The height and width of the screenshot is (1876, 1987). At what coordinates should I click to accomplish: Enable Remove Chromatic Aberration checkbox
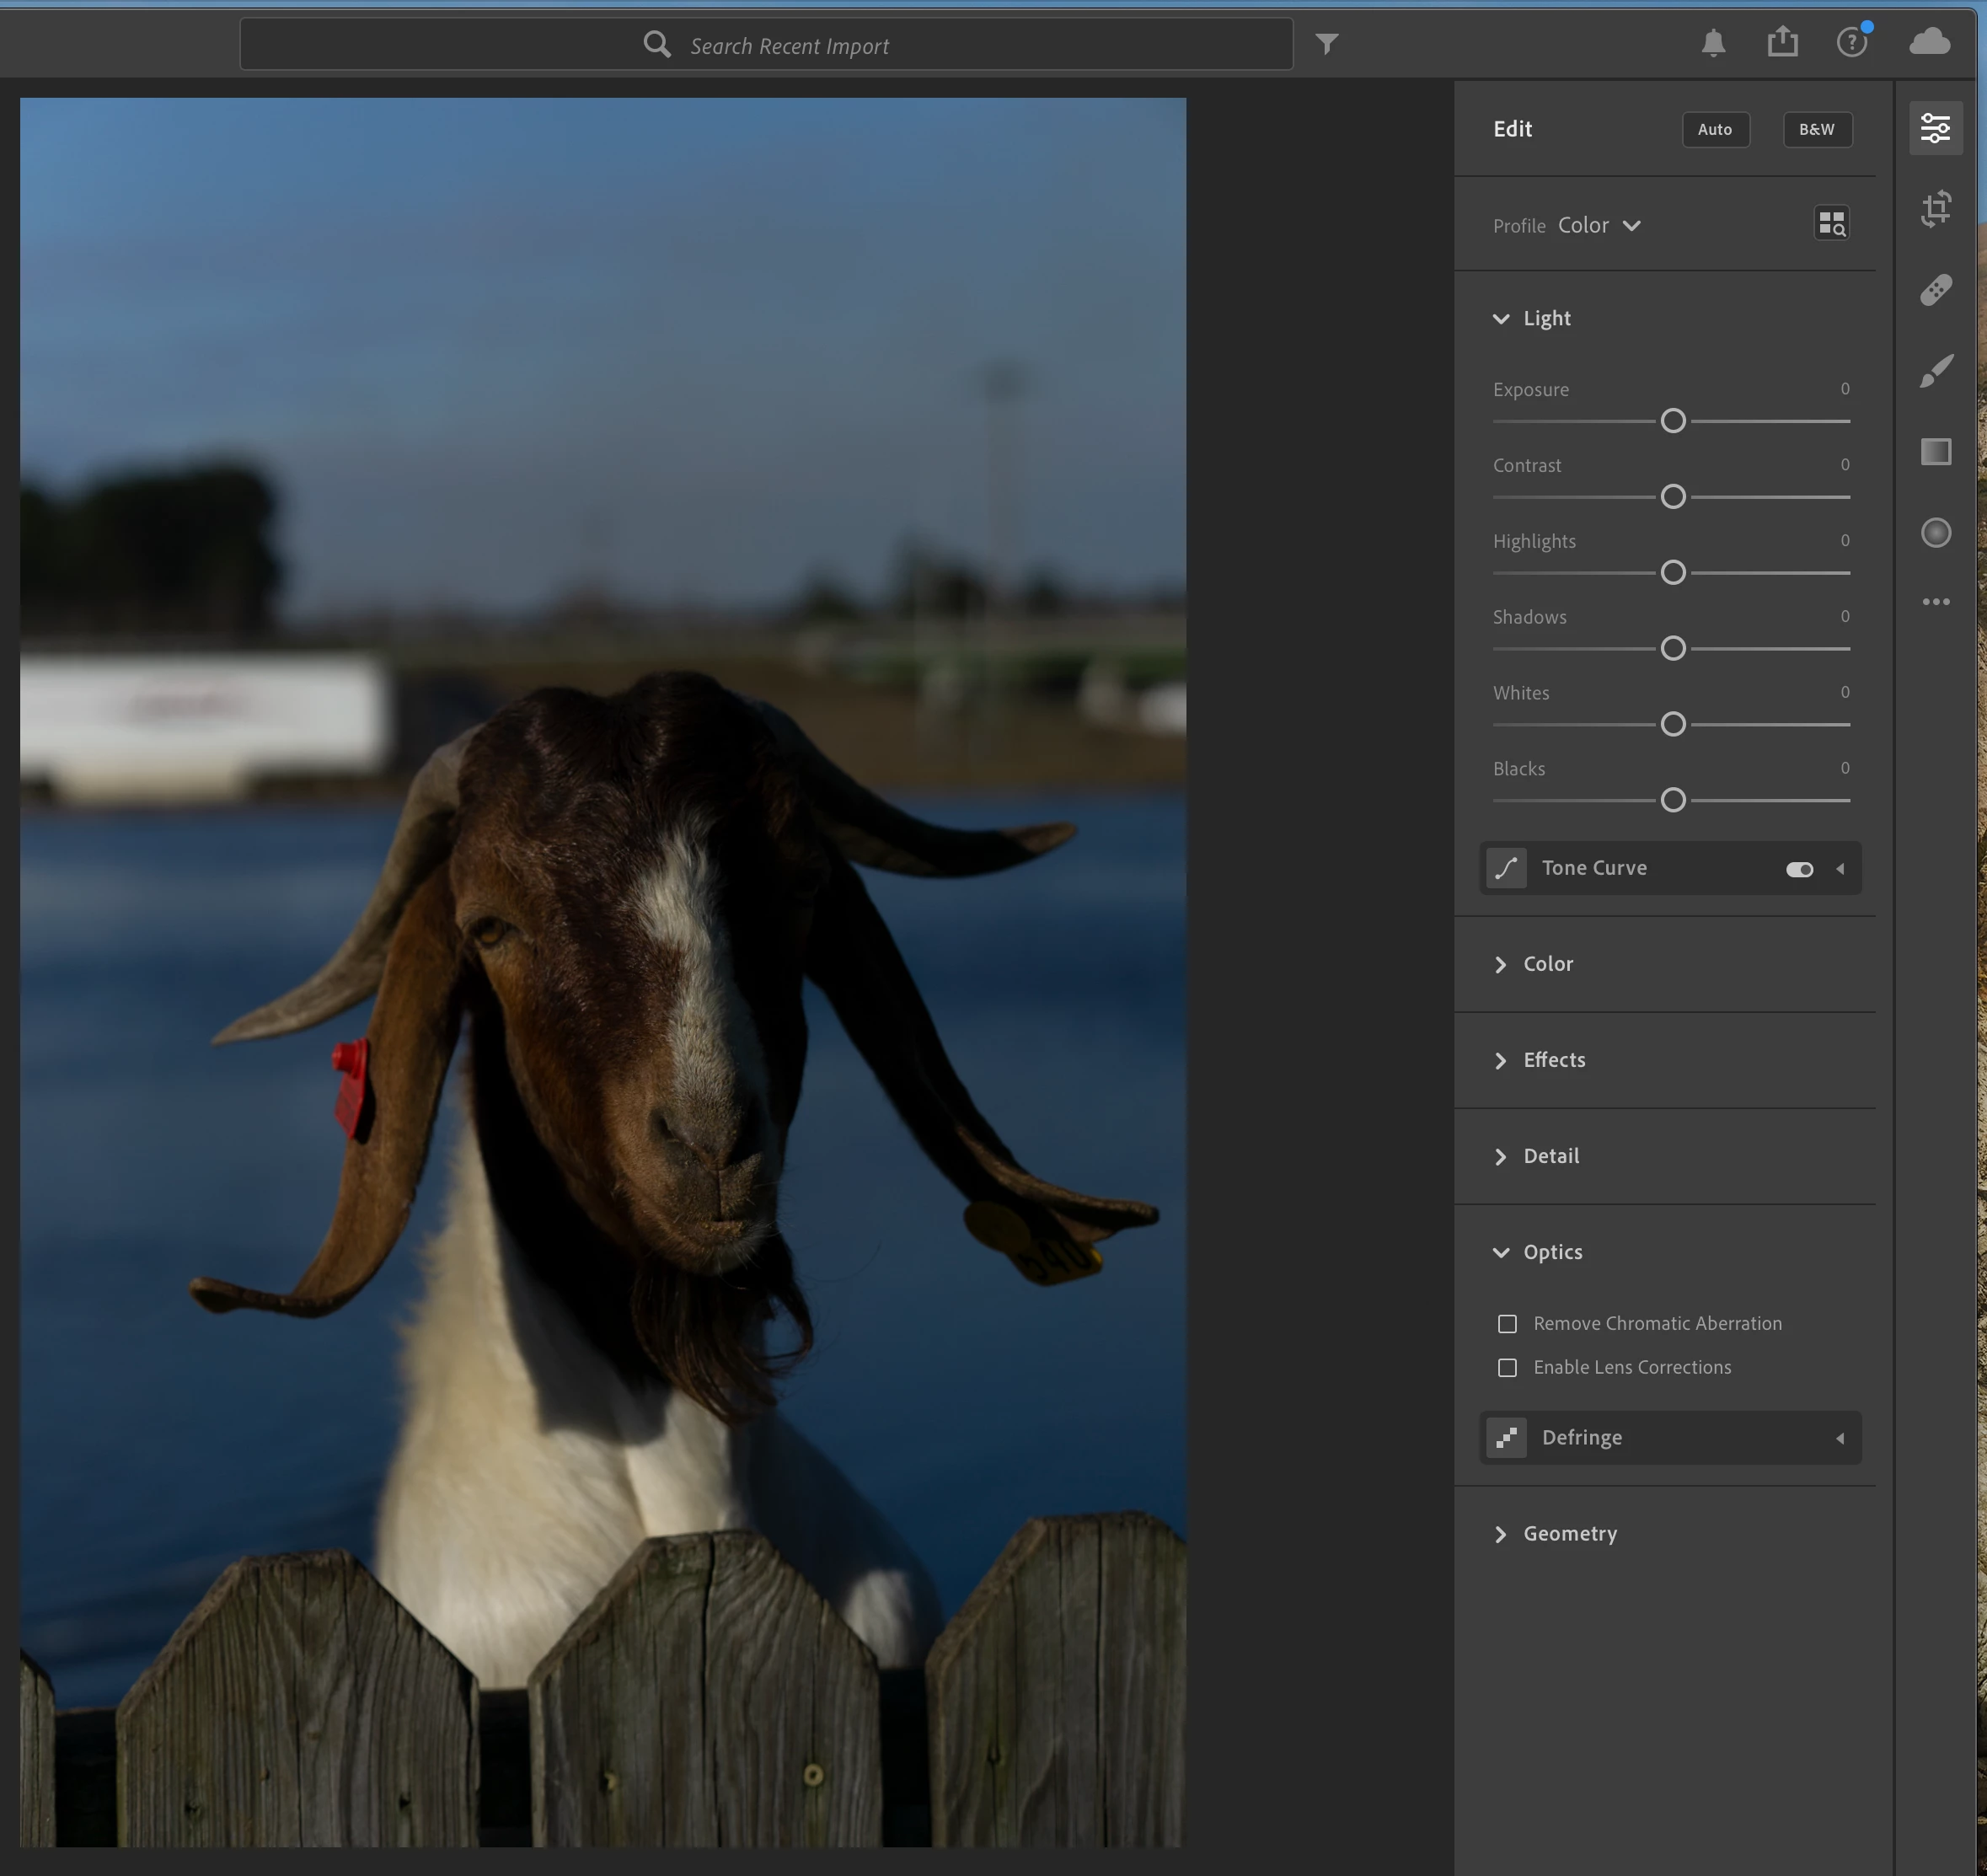(x=1507, y=1324)
